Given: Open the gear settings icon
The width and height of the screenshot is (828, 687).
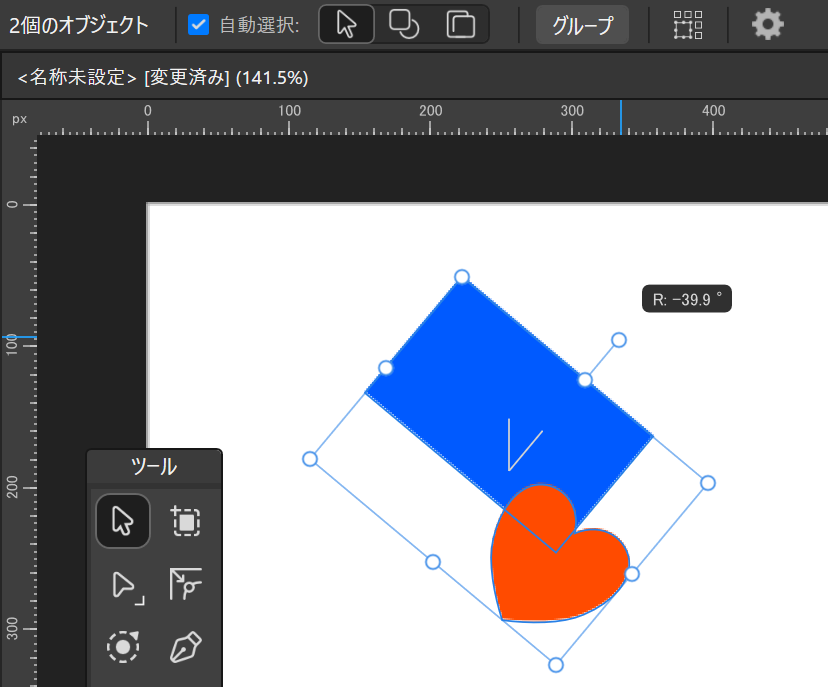Looking at the screenshot, I should click(x=767, y=24).
